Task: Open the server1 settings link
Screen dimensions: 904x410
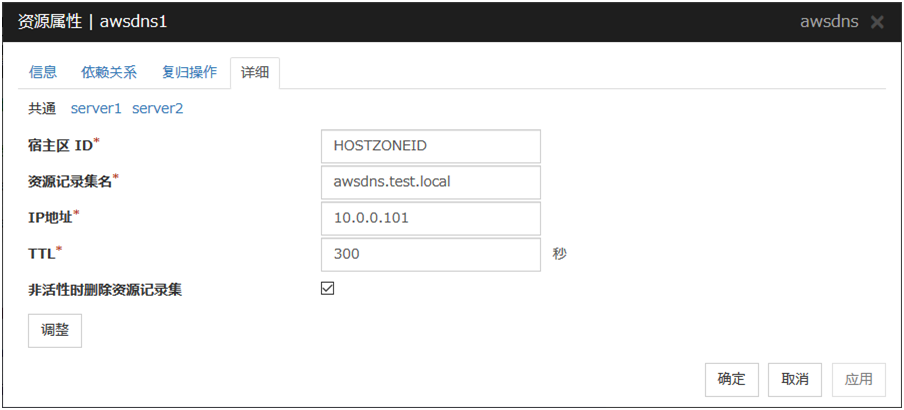Action: (96, 108)
